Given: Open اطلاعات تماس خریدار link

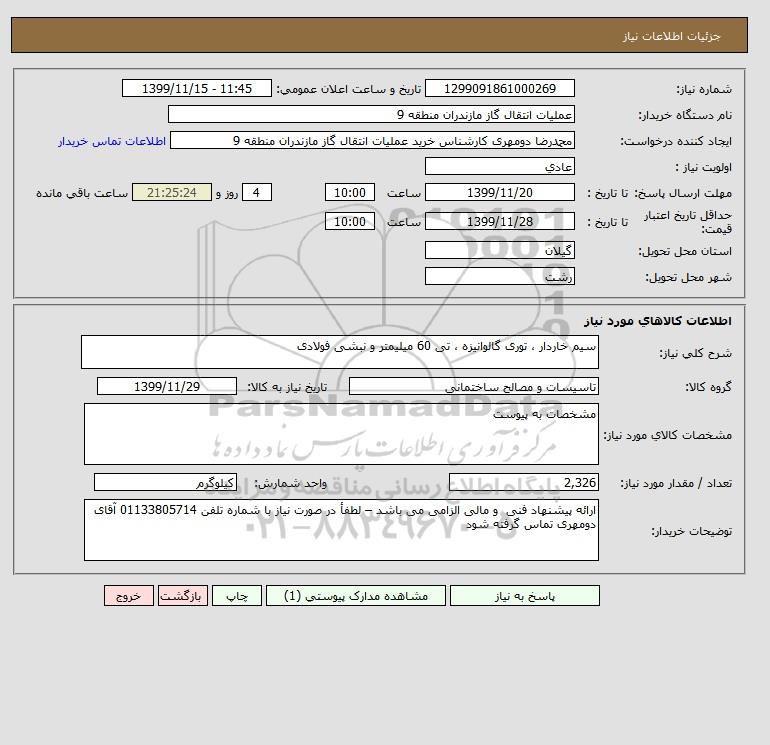Looking at the screenshot, I should click(x=112, y=141).
